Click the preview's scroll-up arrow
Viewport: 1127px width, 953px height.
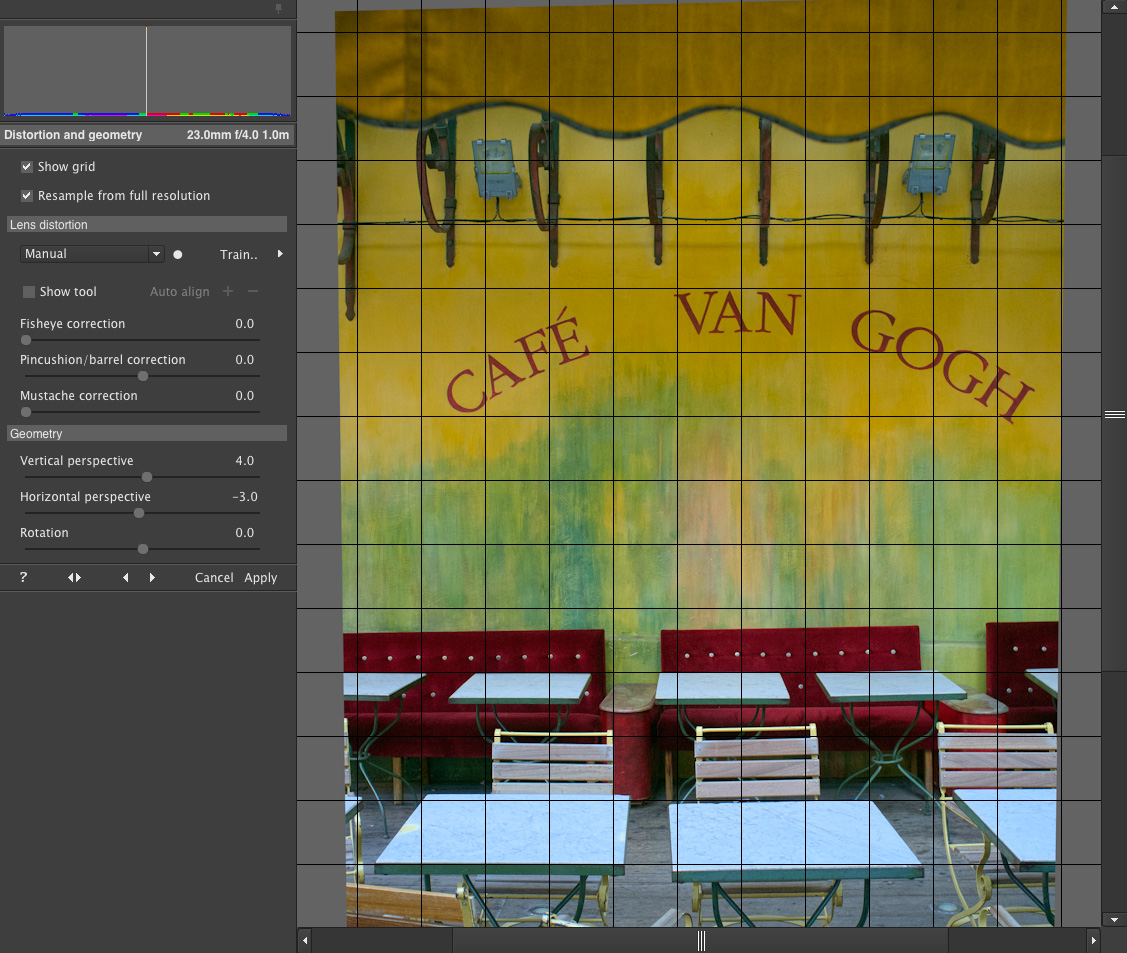[x=1114, y=6]
